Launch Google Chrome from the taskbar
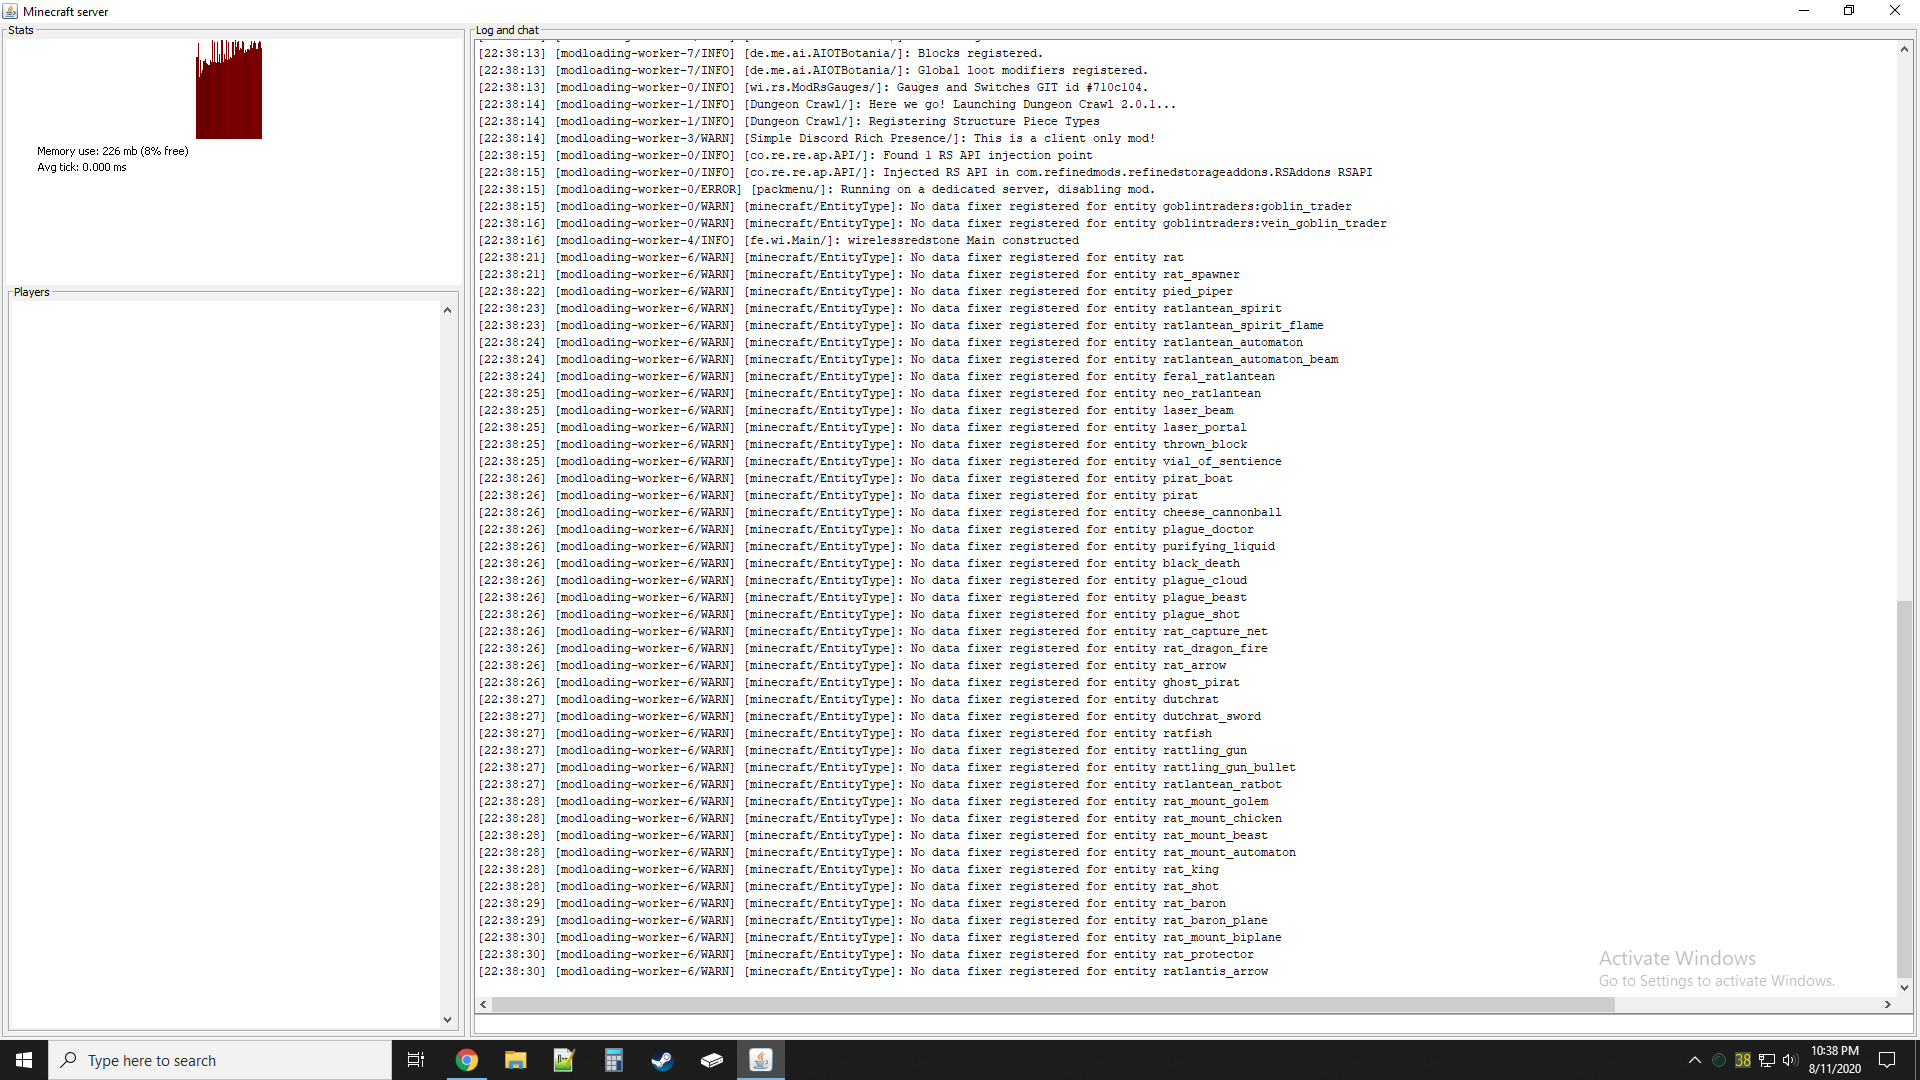 click(467, 1060)
